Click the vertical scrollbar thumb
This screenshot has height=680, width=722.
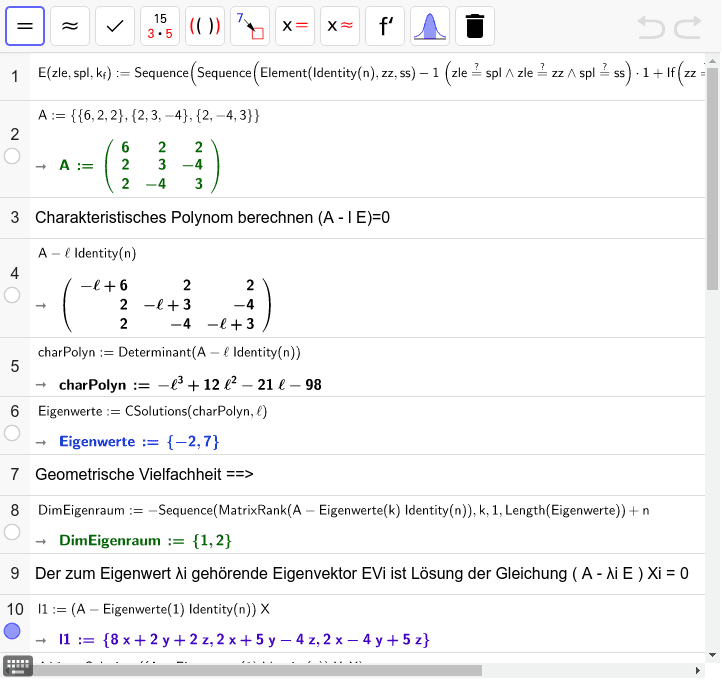(x=712, y=179)
